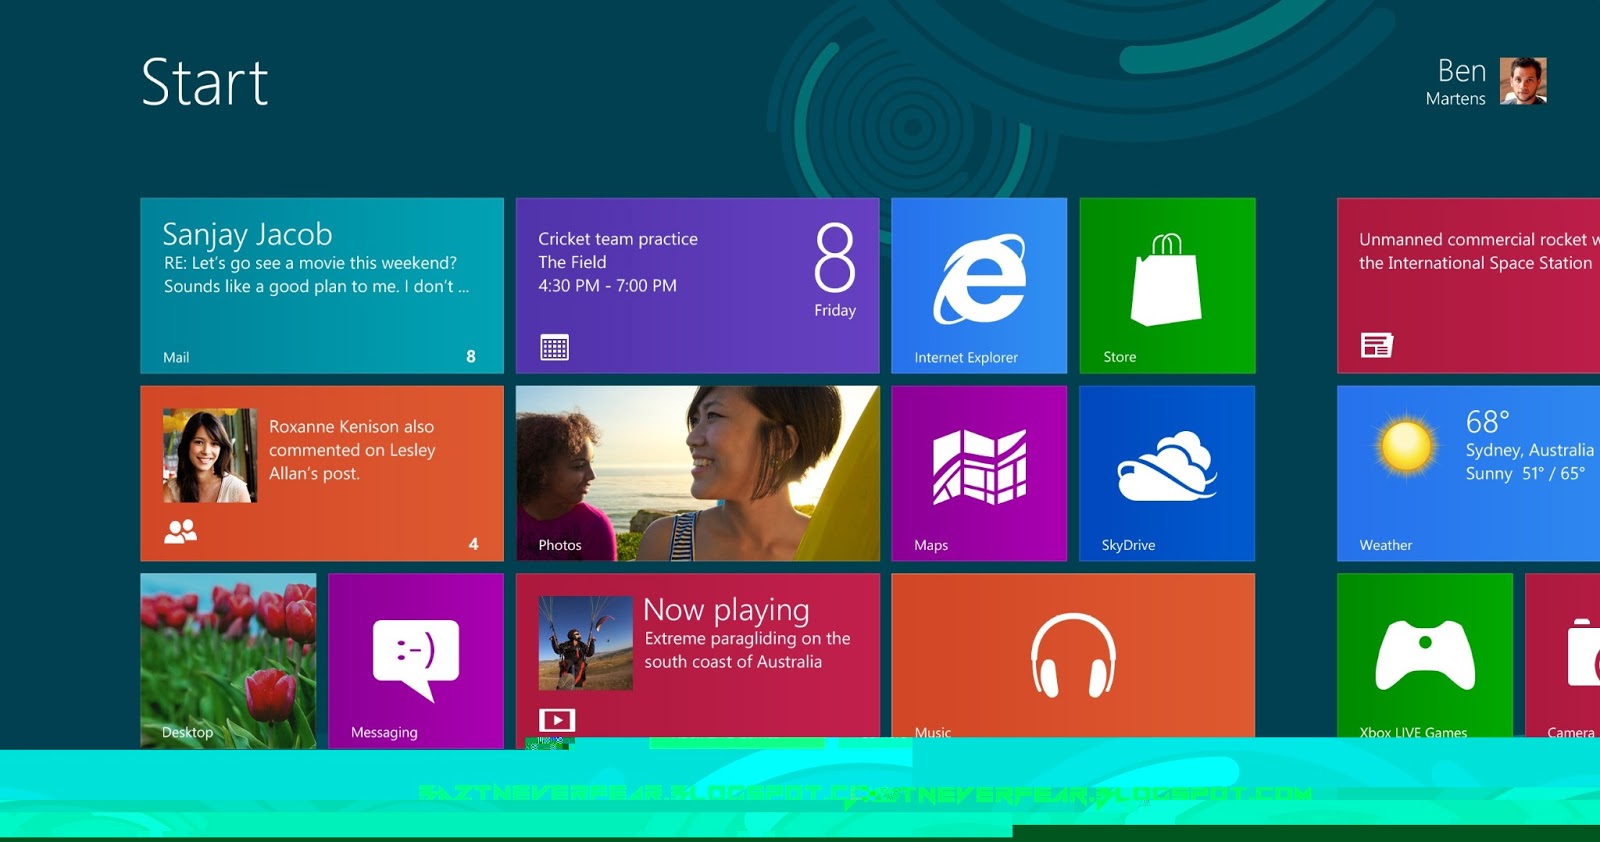Click 68° temperature reading

tap(1487, 422)
